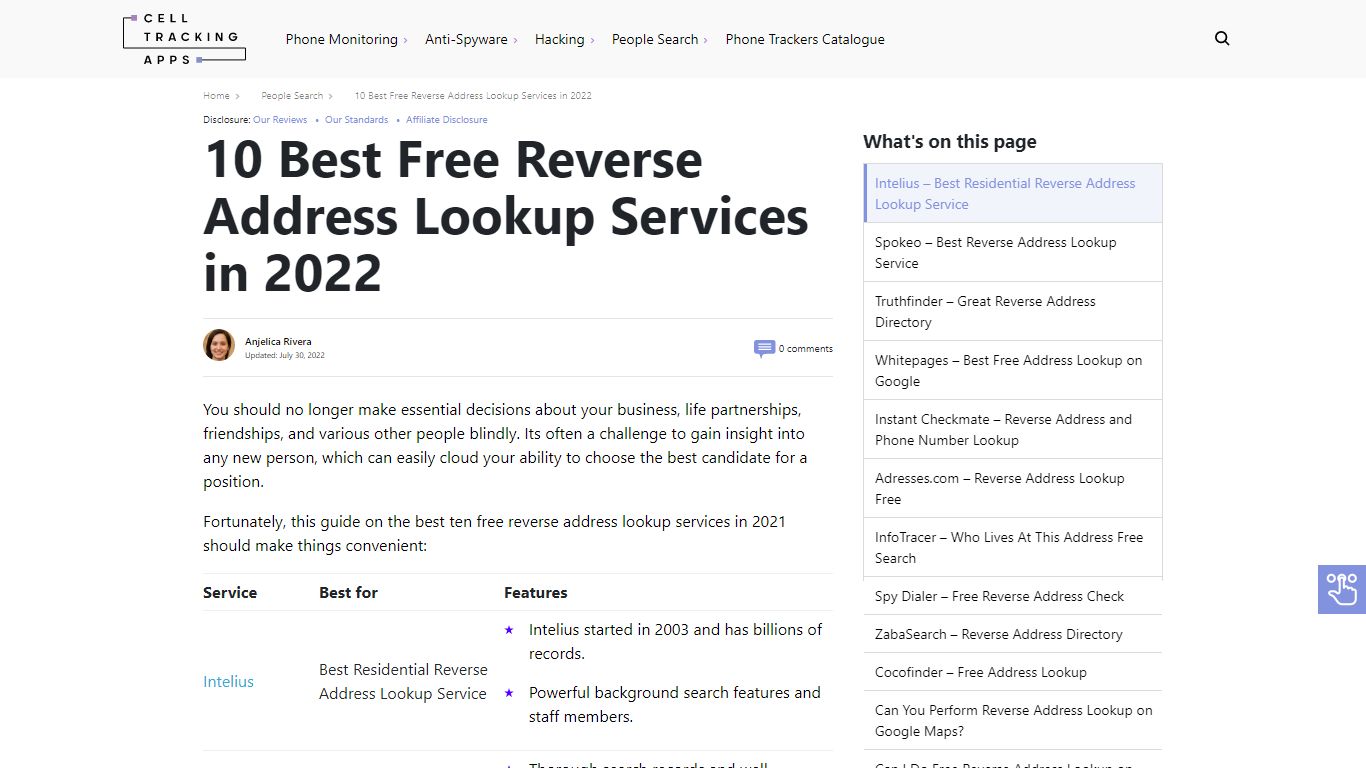Jump to Adresses.com section
The height and width of the screenshot is (768, 1366).
tap(1013, 488)
